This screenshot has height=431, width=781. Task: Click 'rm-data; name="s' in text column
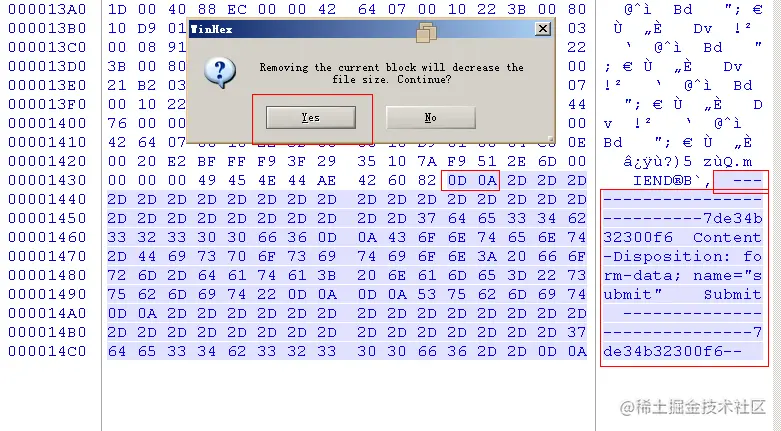click(x=682, y=276)
